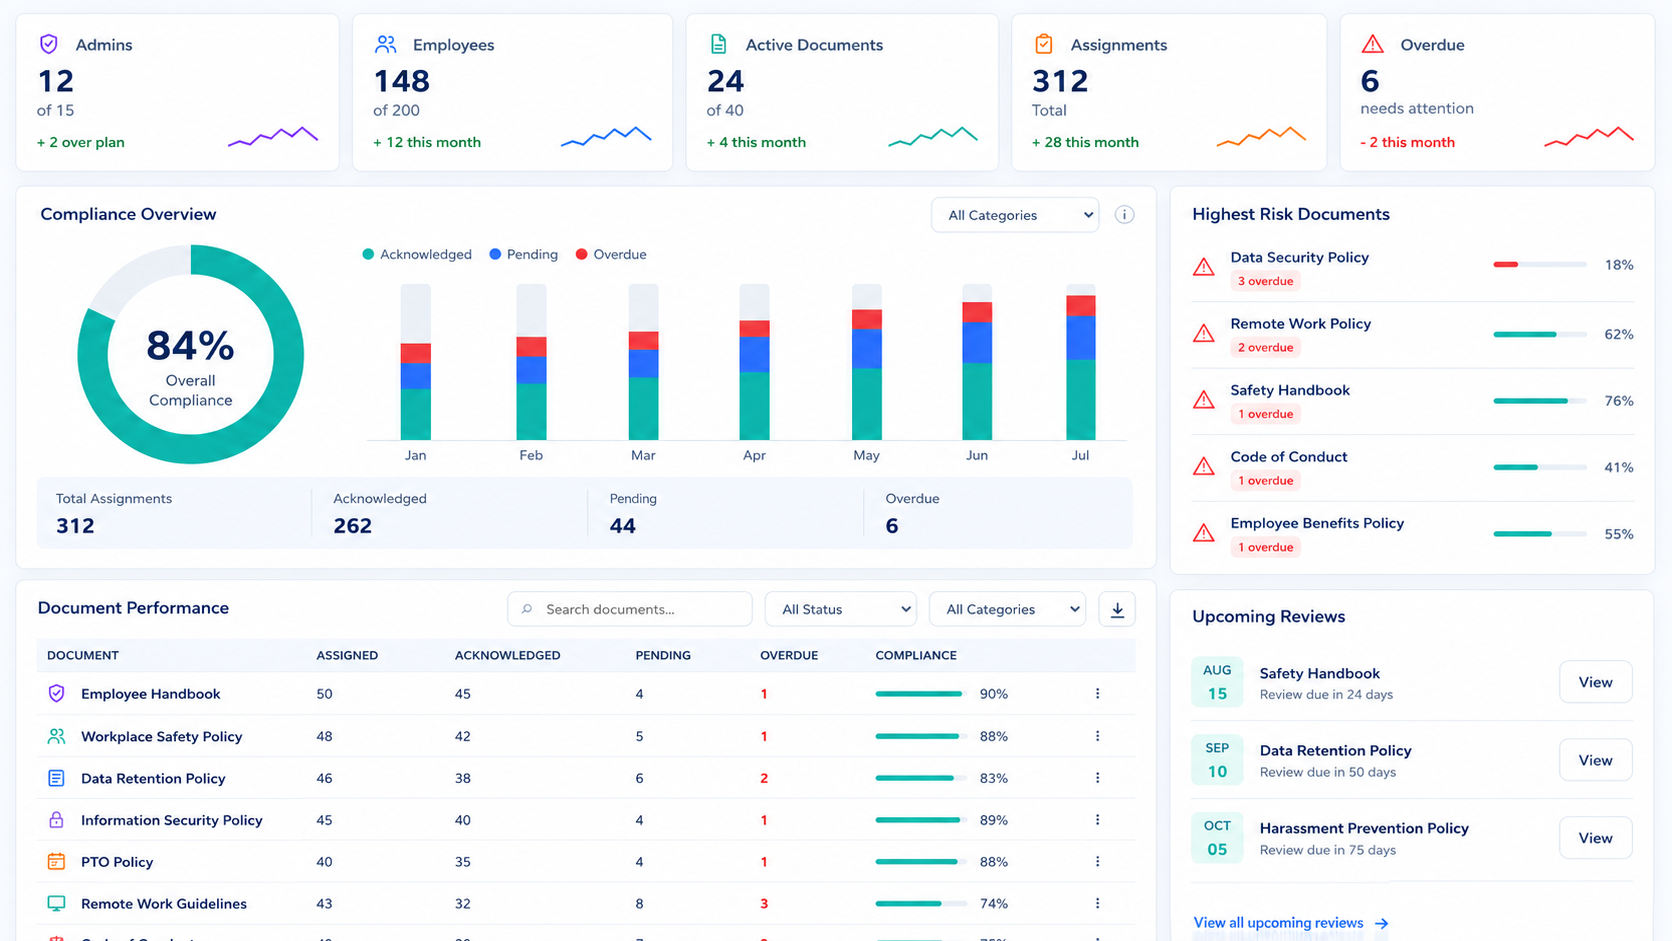Click the Code of Conduct 41% progress bar
Screen dimensions: 1672x941
[x=1540, y=467]
